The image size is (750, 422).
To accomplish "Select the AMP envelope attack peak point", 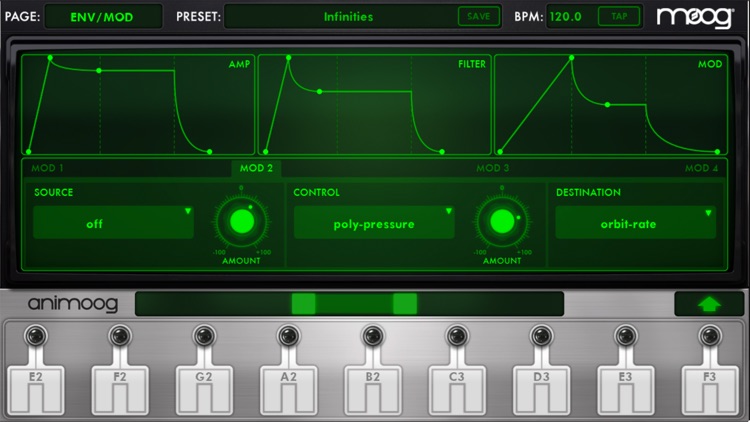I will 50,58.
